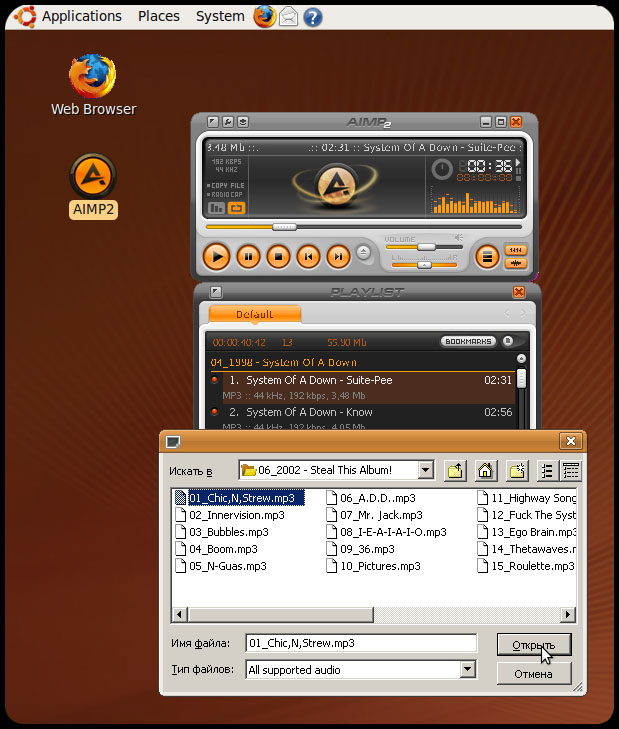Screen dimensions: 619x729
Task: Click the eject/open file button in AIMP2
Action: 364,252
